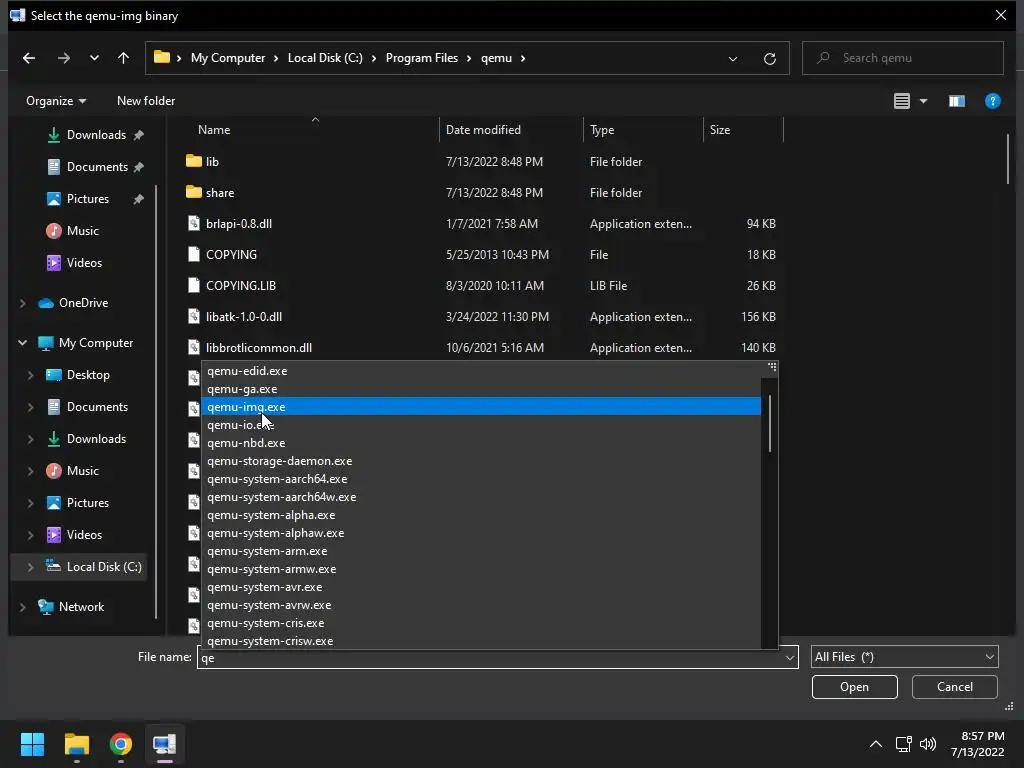The image size is (1024, 768).
Task: Open the File name dropdown arrow
Action: pos(790,658)
